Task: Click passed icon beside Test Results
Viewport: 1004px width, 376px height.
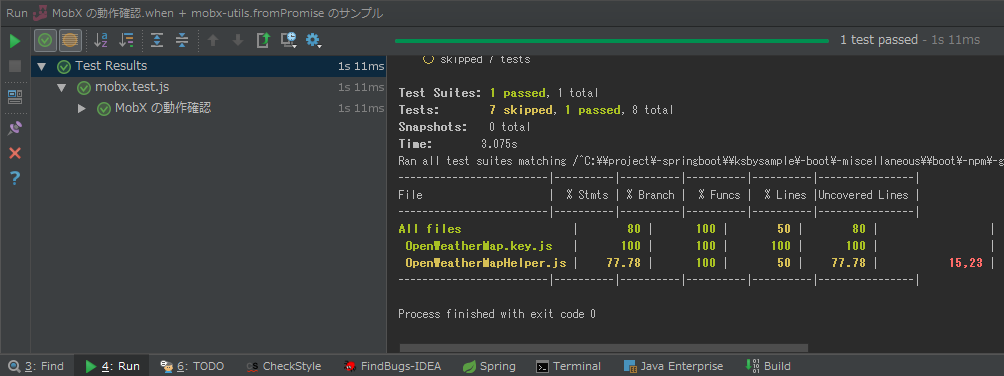Action: (63, 67)
